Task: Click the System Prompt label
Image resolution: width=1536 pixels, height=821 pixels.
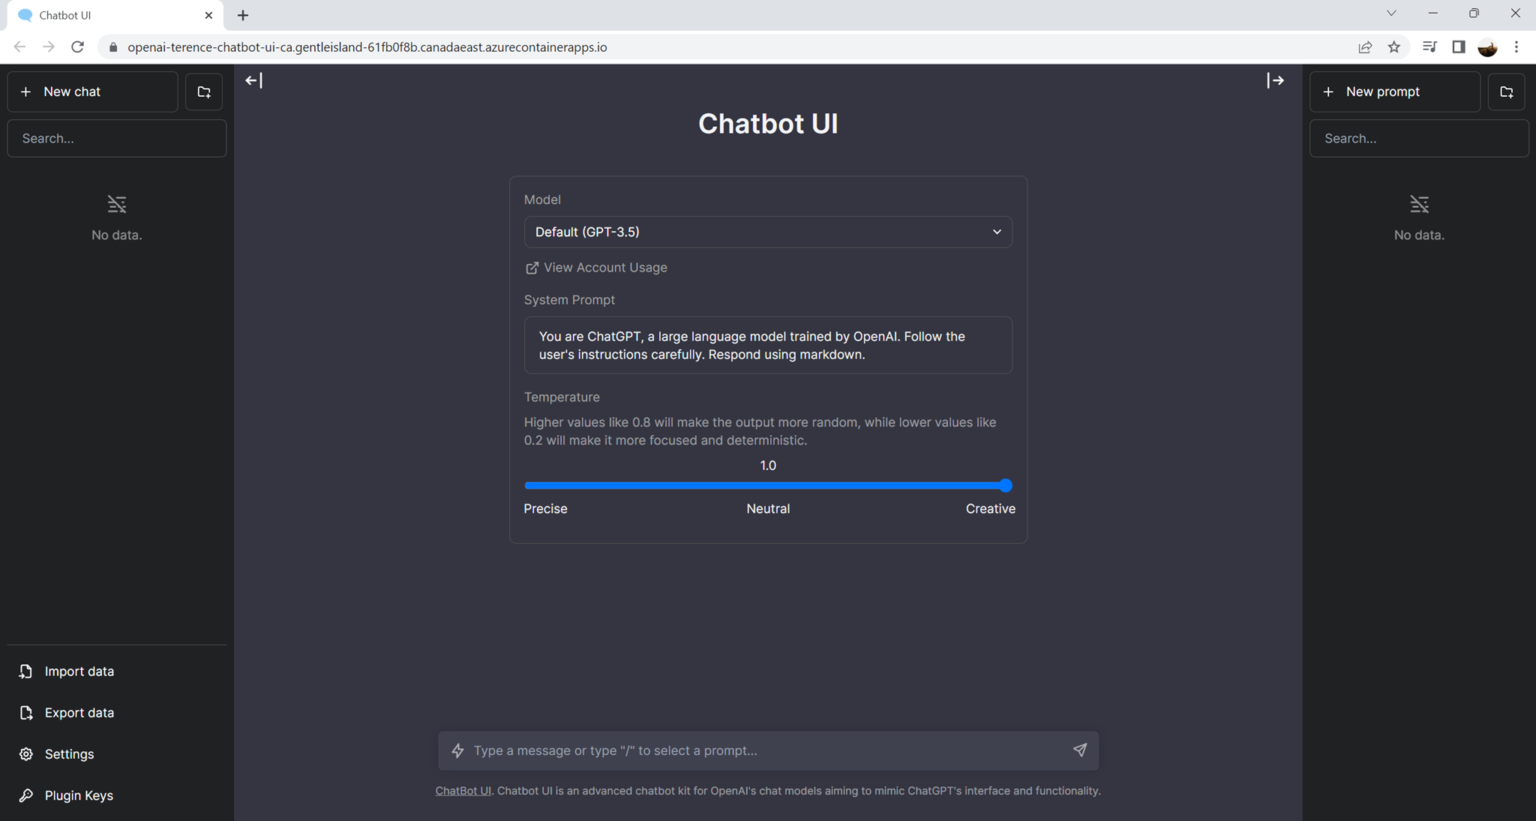Action: (x=569, y=299)
